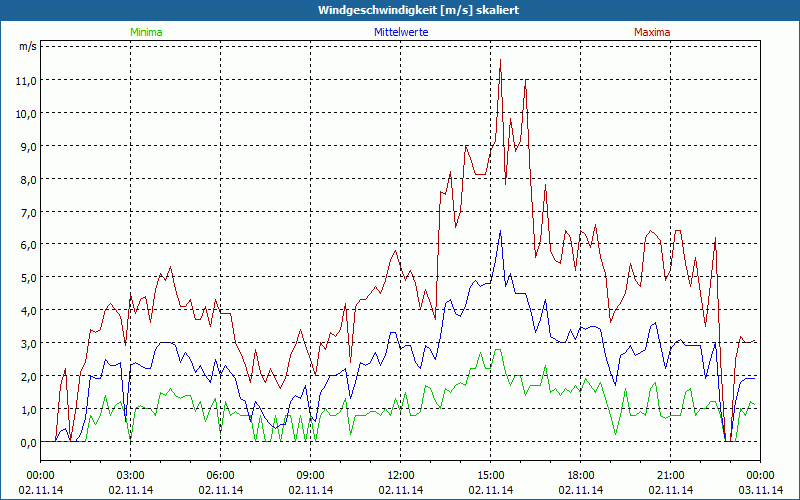Click the highest peak of the red Maxima curve

[500, 60]
